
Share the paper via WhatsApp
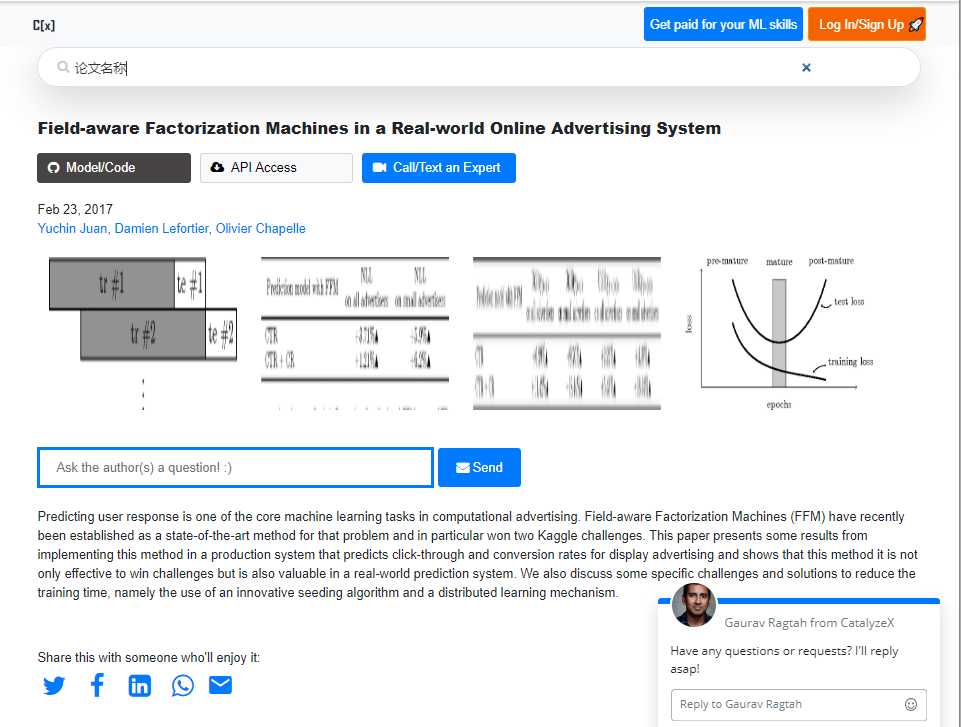tap(183, 685)
